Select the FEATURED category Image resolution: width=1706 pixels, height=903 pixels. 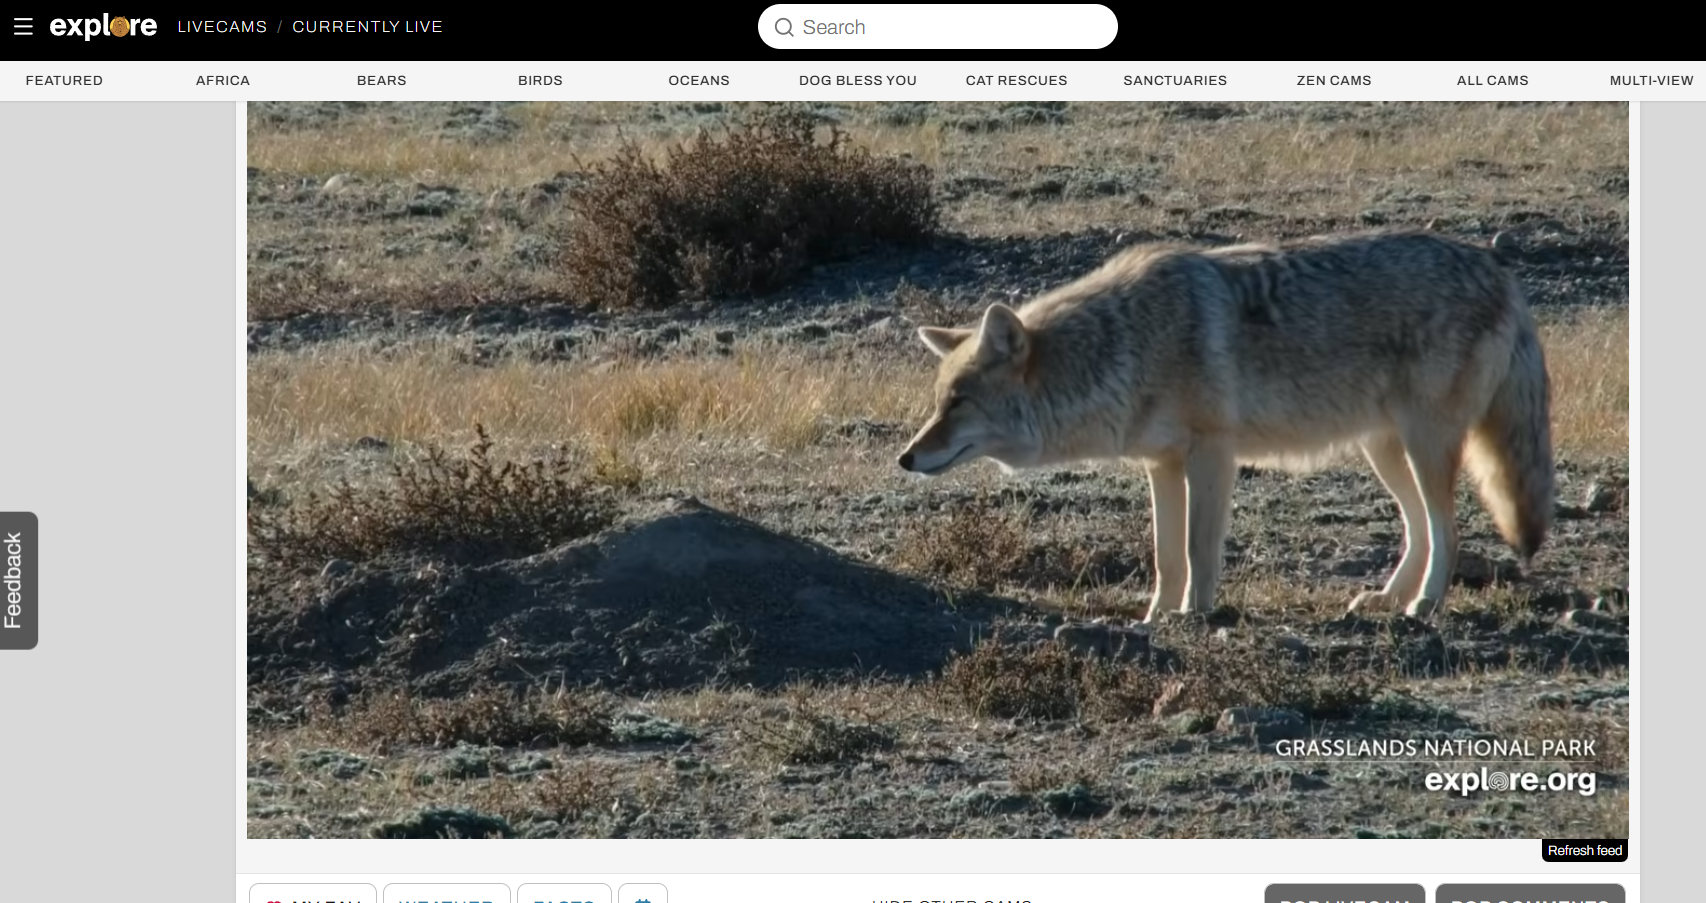tap(64, 80)
